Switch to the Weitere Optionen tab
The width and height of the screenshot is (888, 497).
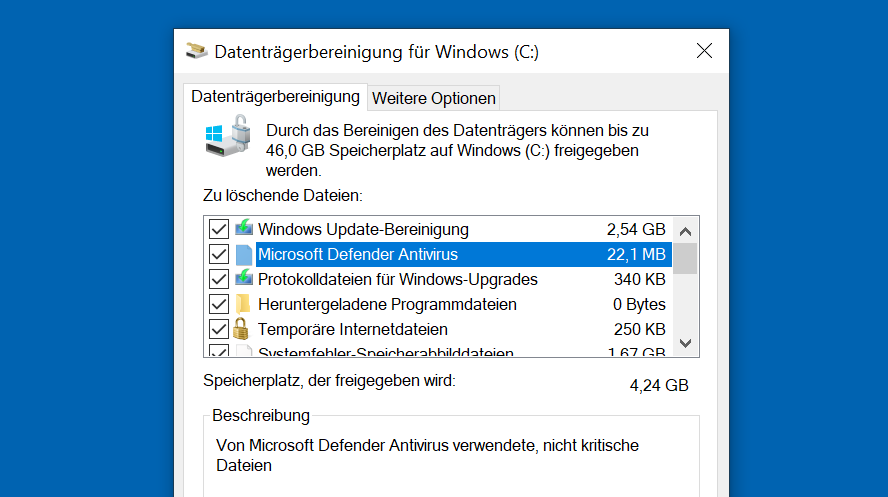click(434, 98)
